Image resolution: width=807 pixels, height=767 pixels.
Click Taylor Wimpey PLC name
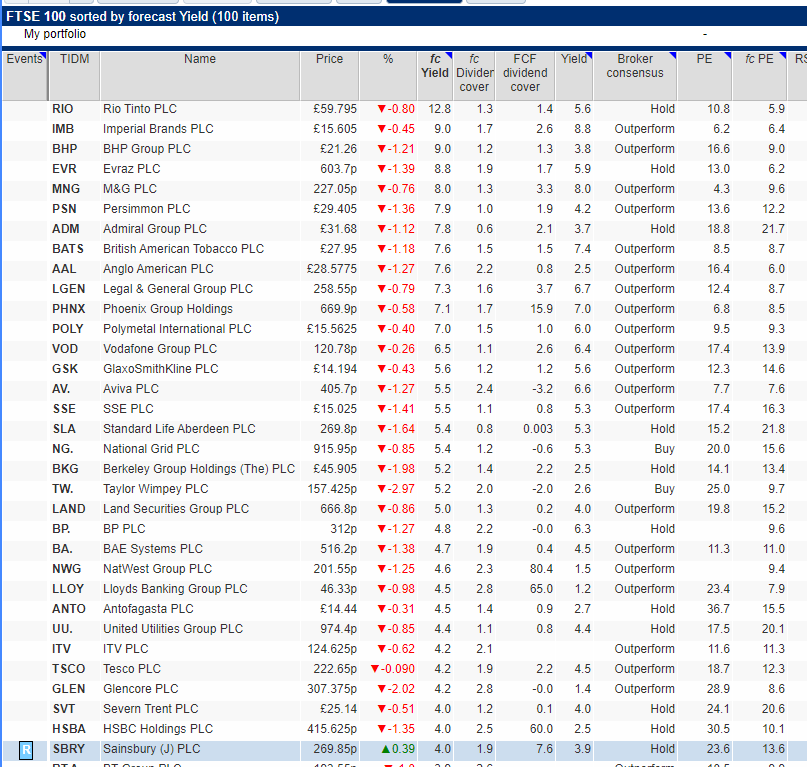[x=156, y=489]
